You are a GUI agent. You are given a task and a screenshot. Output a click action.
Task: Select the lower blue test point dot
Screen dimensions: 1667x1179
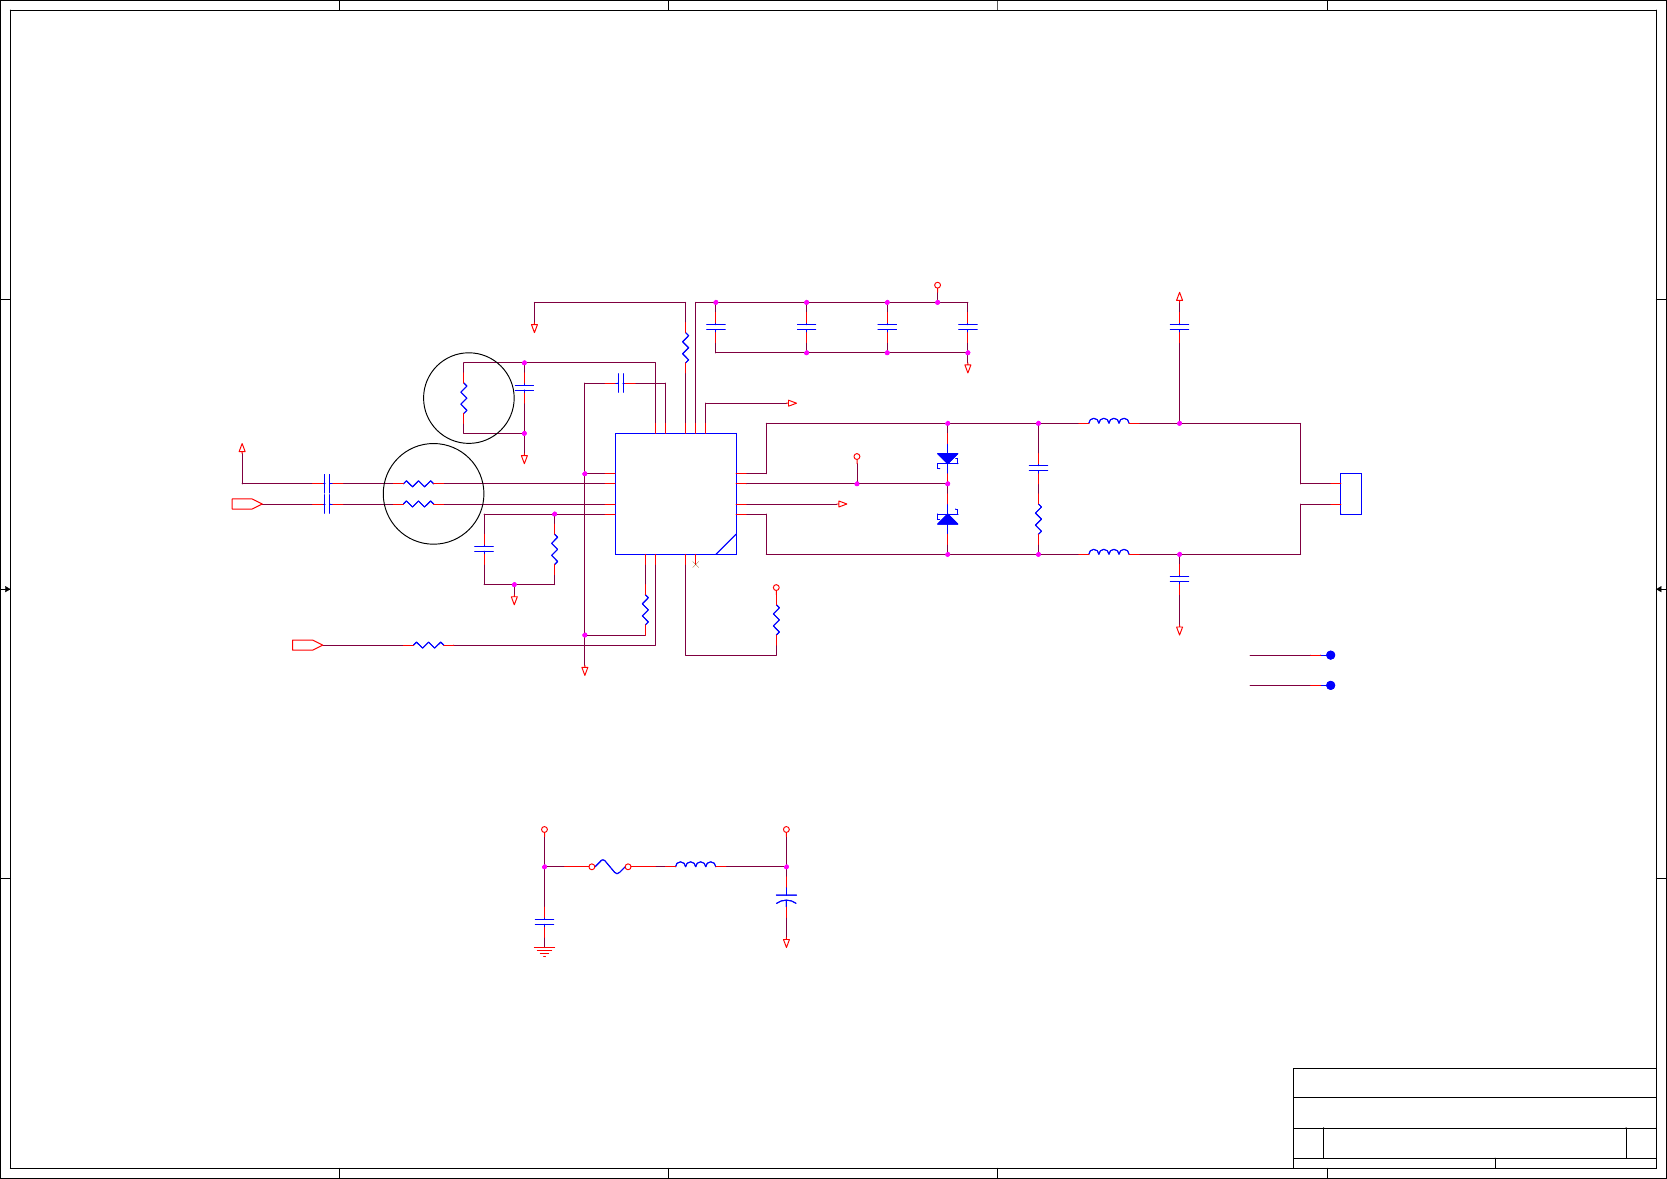click(1330, 685)
